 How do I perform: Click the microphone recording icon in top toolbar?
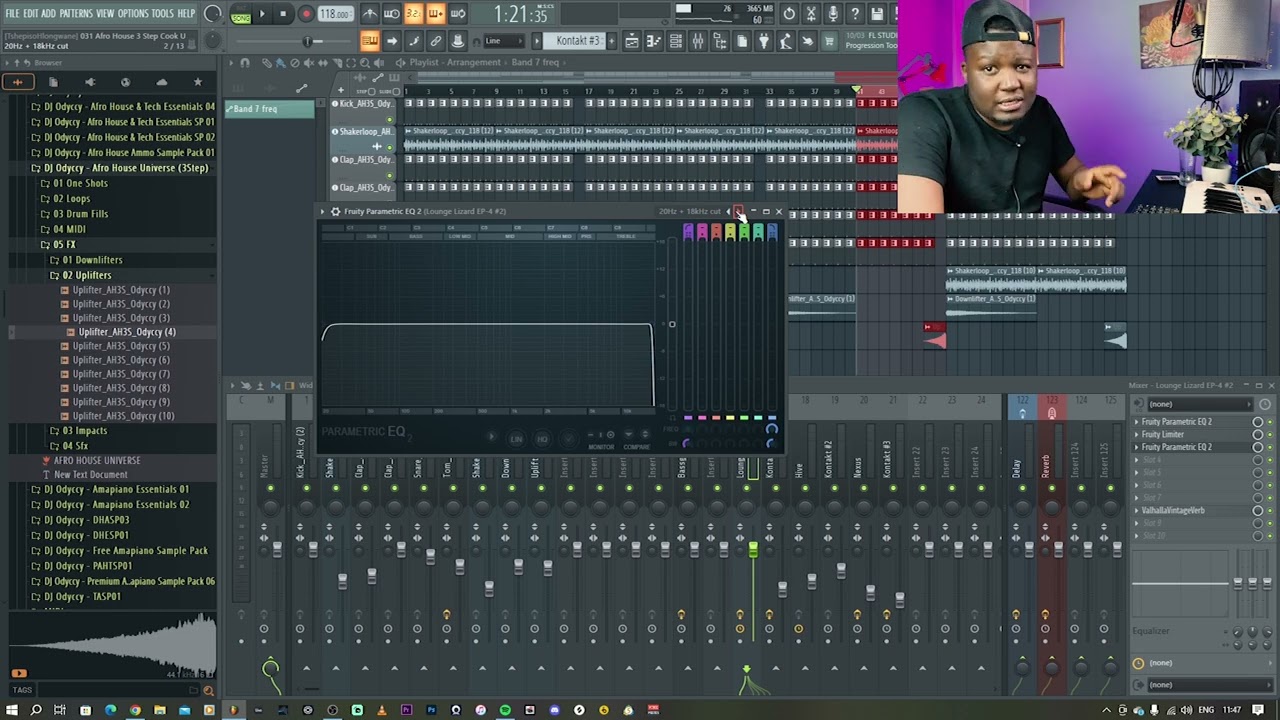833,14
